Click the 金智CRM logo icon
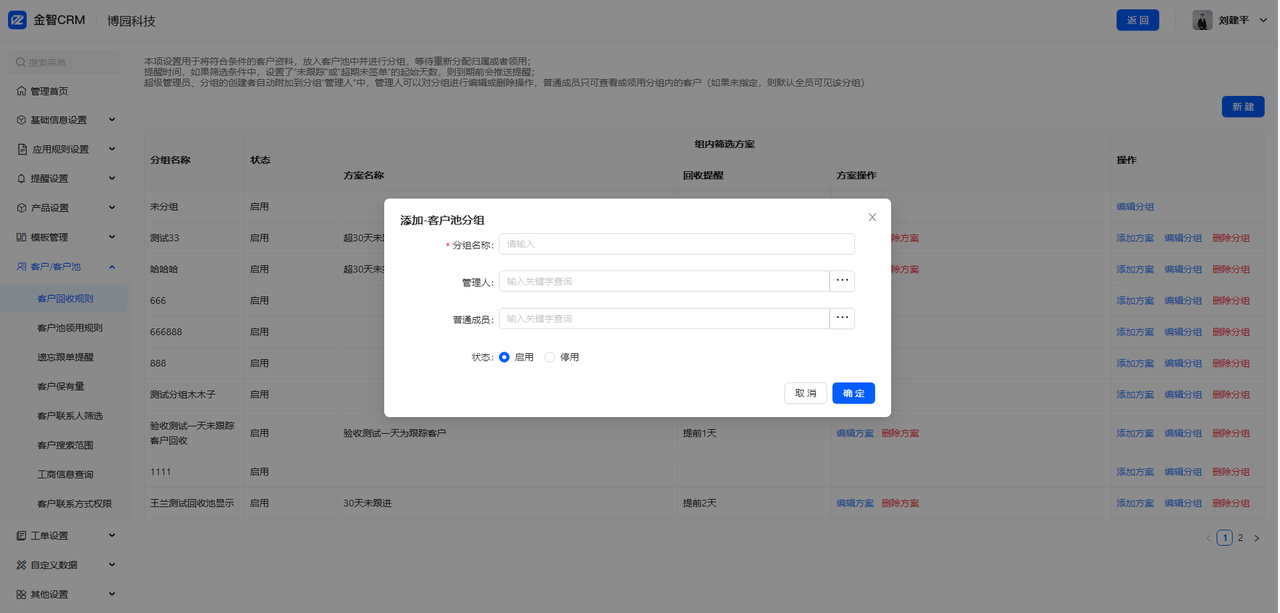1280x613 pixels. click(17, 20)
